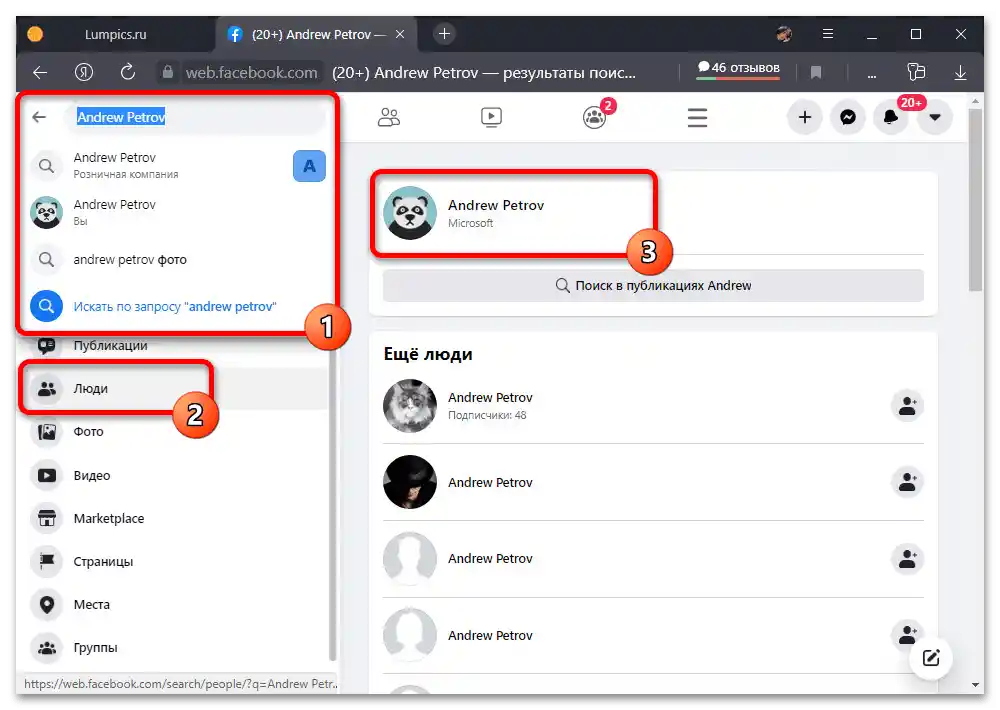Open the browser hamburger menu in title bar

[x=827, y=34]
